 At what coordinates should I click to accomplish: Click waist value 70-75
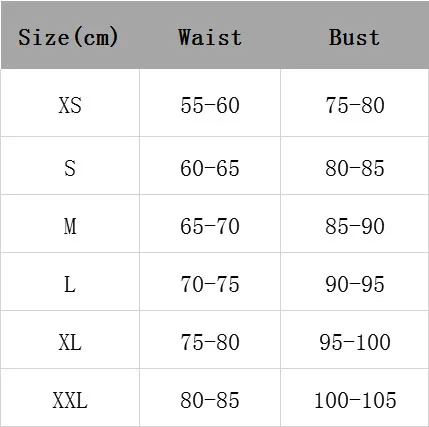point(210,284)
